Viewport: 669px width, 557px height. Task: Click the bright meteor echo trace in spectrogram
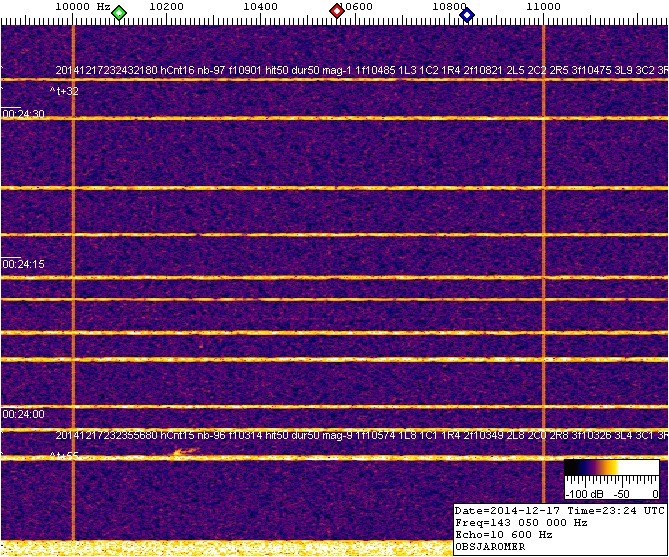(x=183, y=453)
